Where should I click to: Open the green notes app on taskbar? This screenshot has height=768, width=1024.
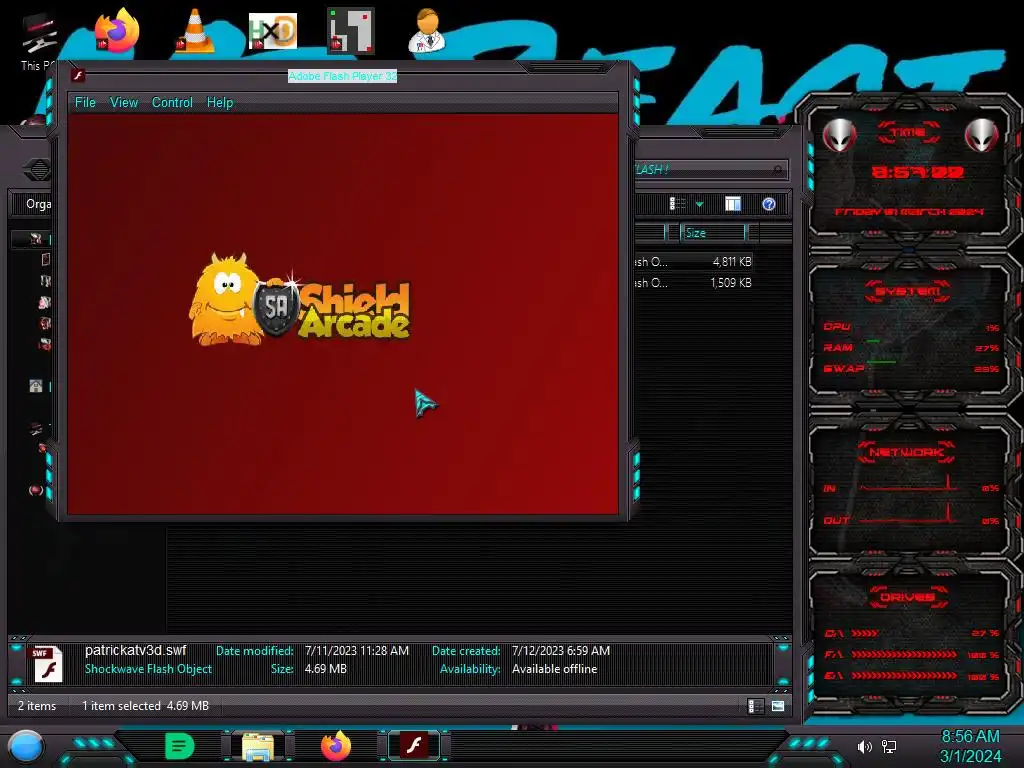[179, 746]
